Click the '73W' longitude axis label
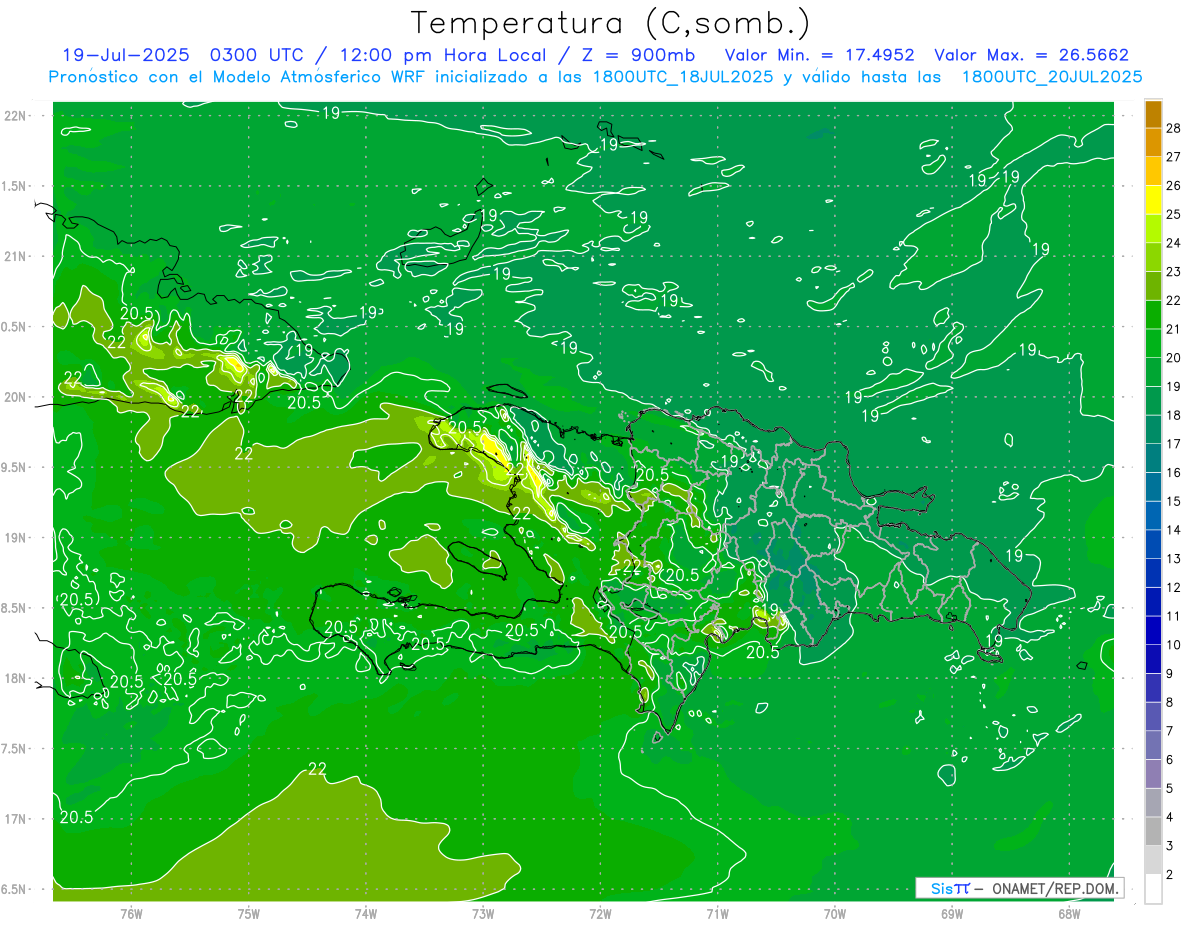 (x=483, y=914)
